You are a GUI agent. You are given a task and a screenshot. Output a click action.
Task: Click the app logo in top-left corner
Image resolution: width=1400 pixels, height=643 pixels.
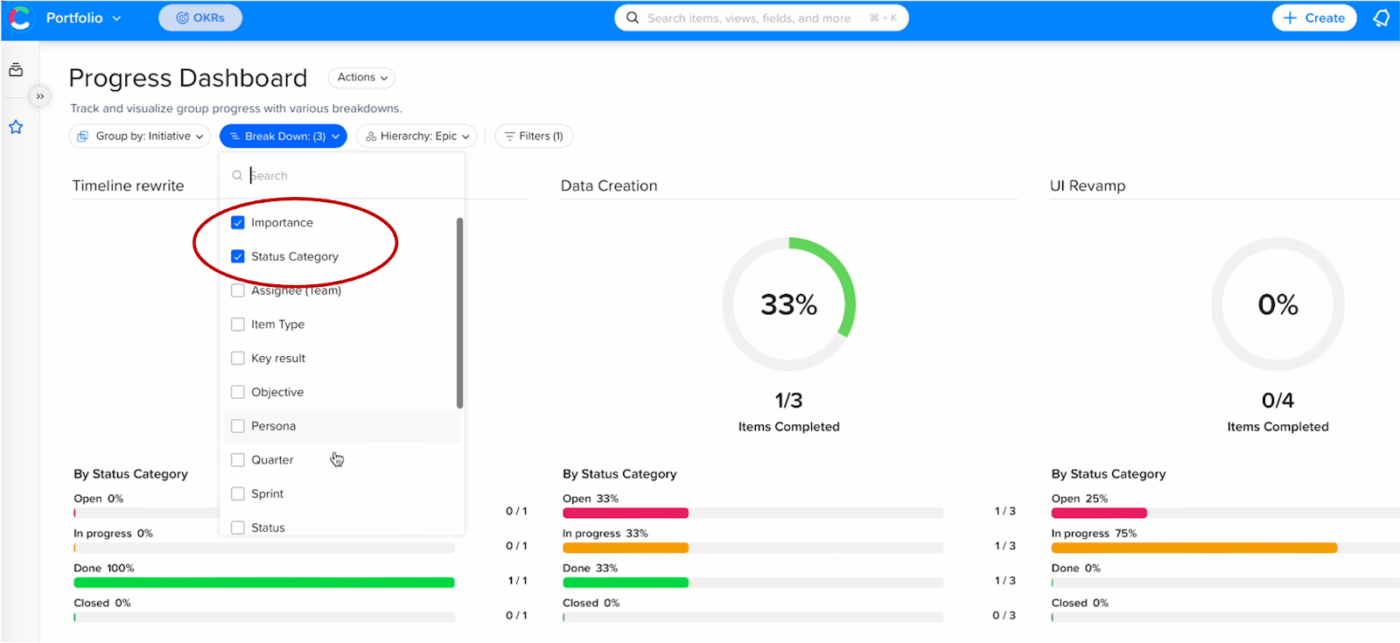click(20, 18)
